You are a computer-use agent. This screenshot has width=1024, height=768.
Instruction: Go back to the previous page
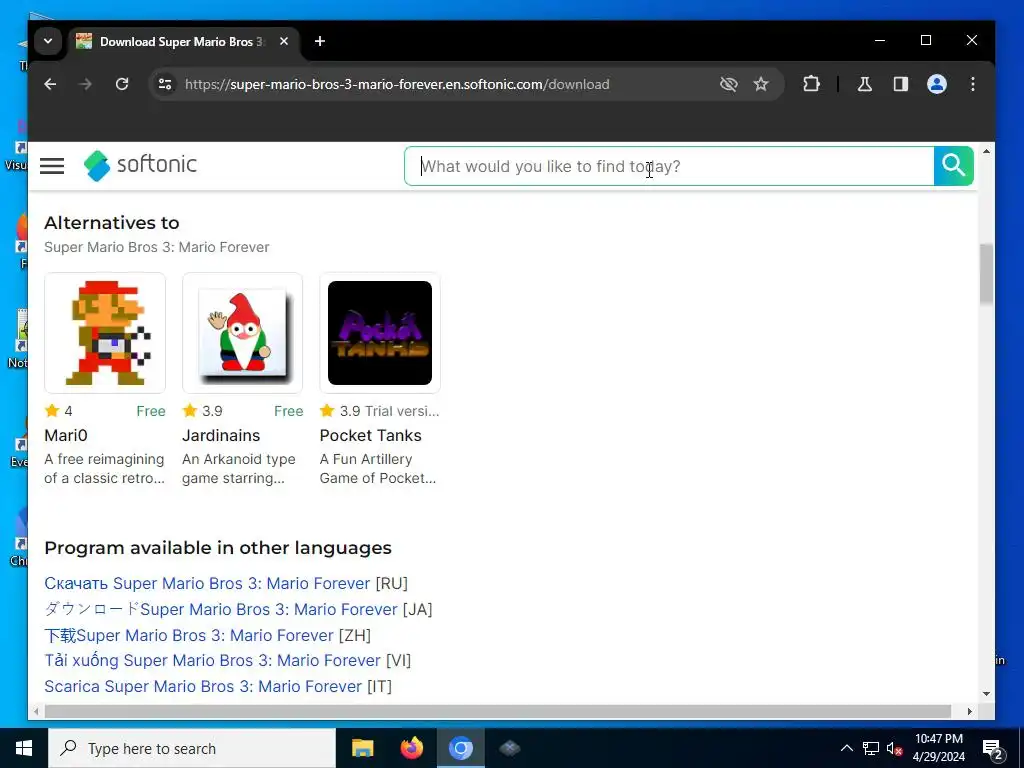[x=50, y=84]
